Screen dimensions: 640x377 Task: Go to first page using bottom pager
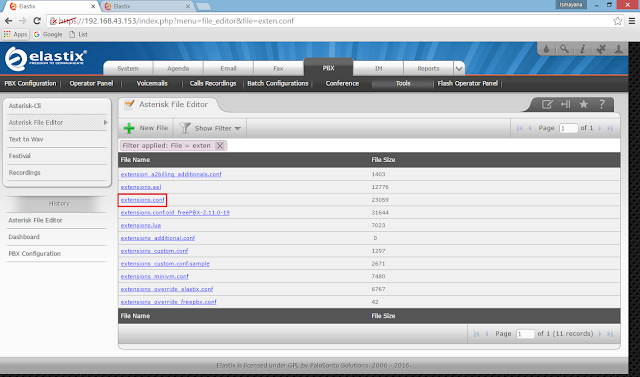point(476,334)
